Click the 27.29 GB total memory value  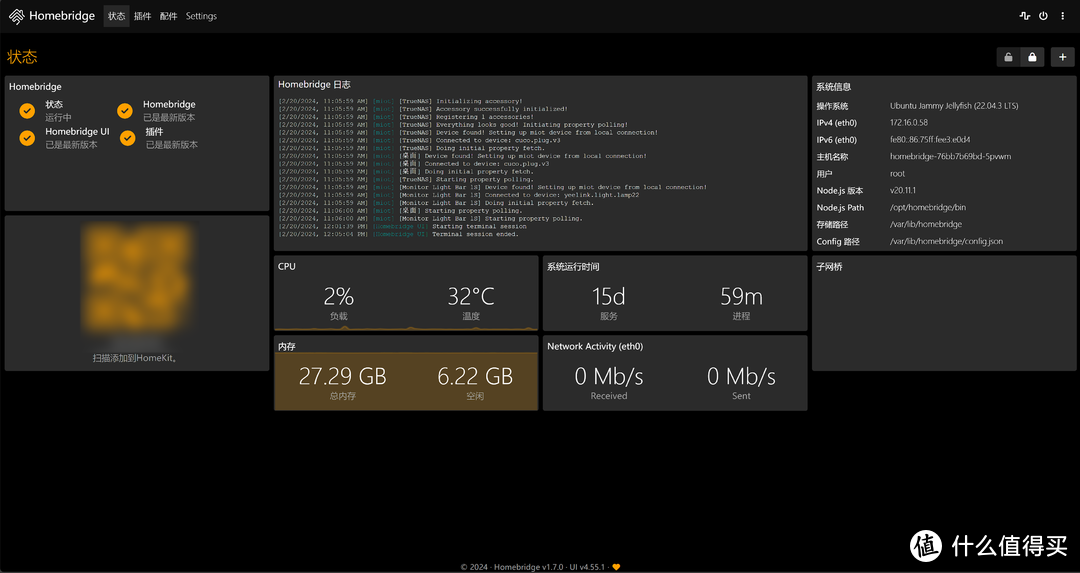coord(342,376)
